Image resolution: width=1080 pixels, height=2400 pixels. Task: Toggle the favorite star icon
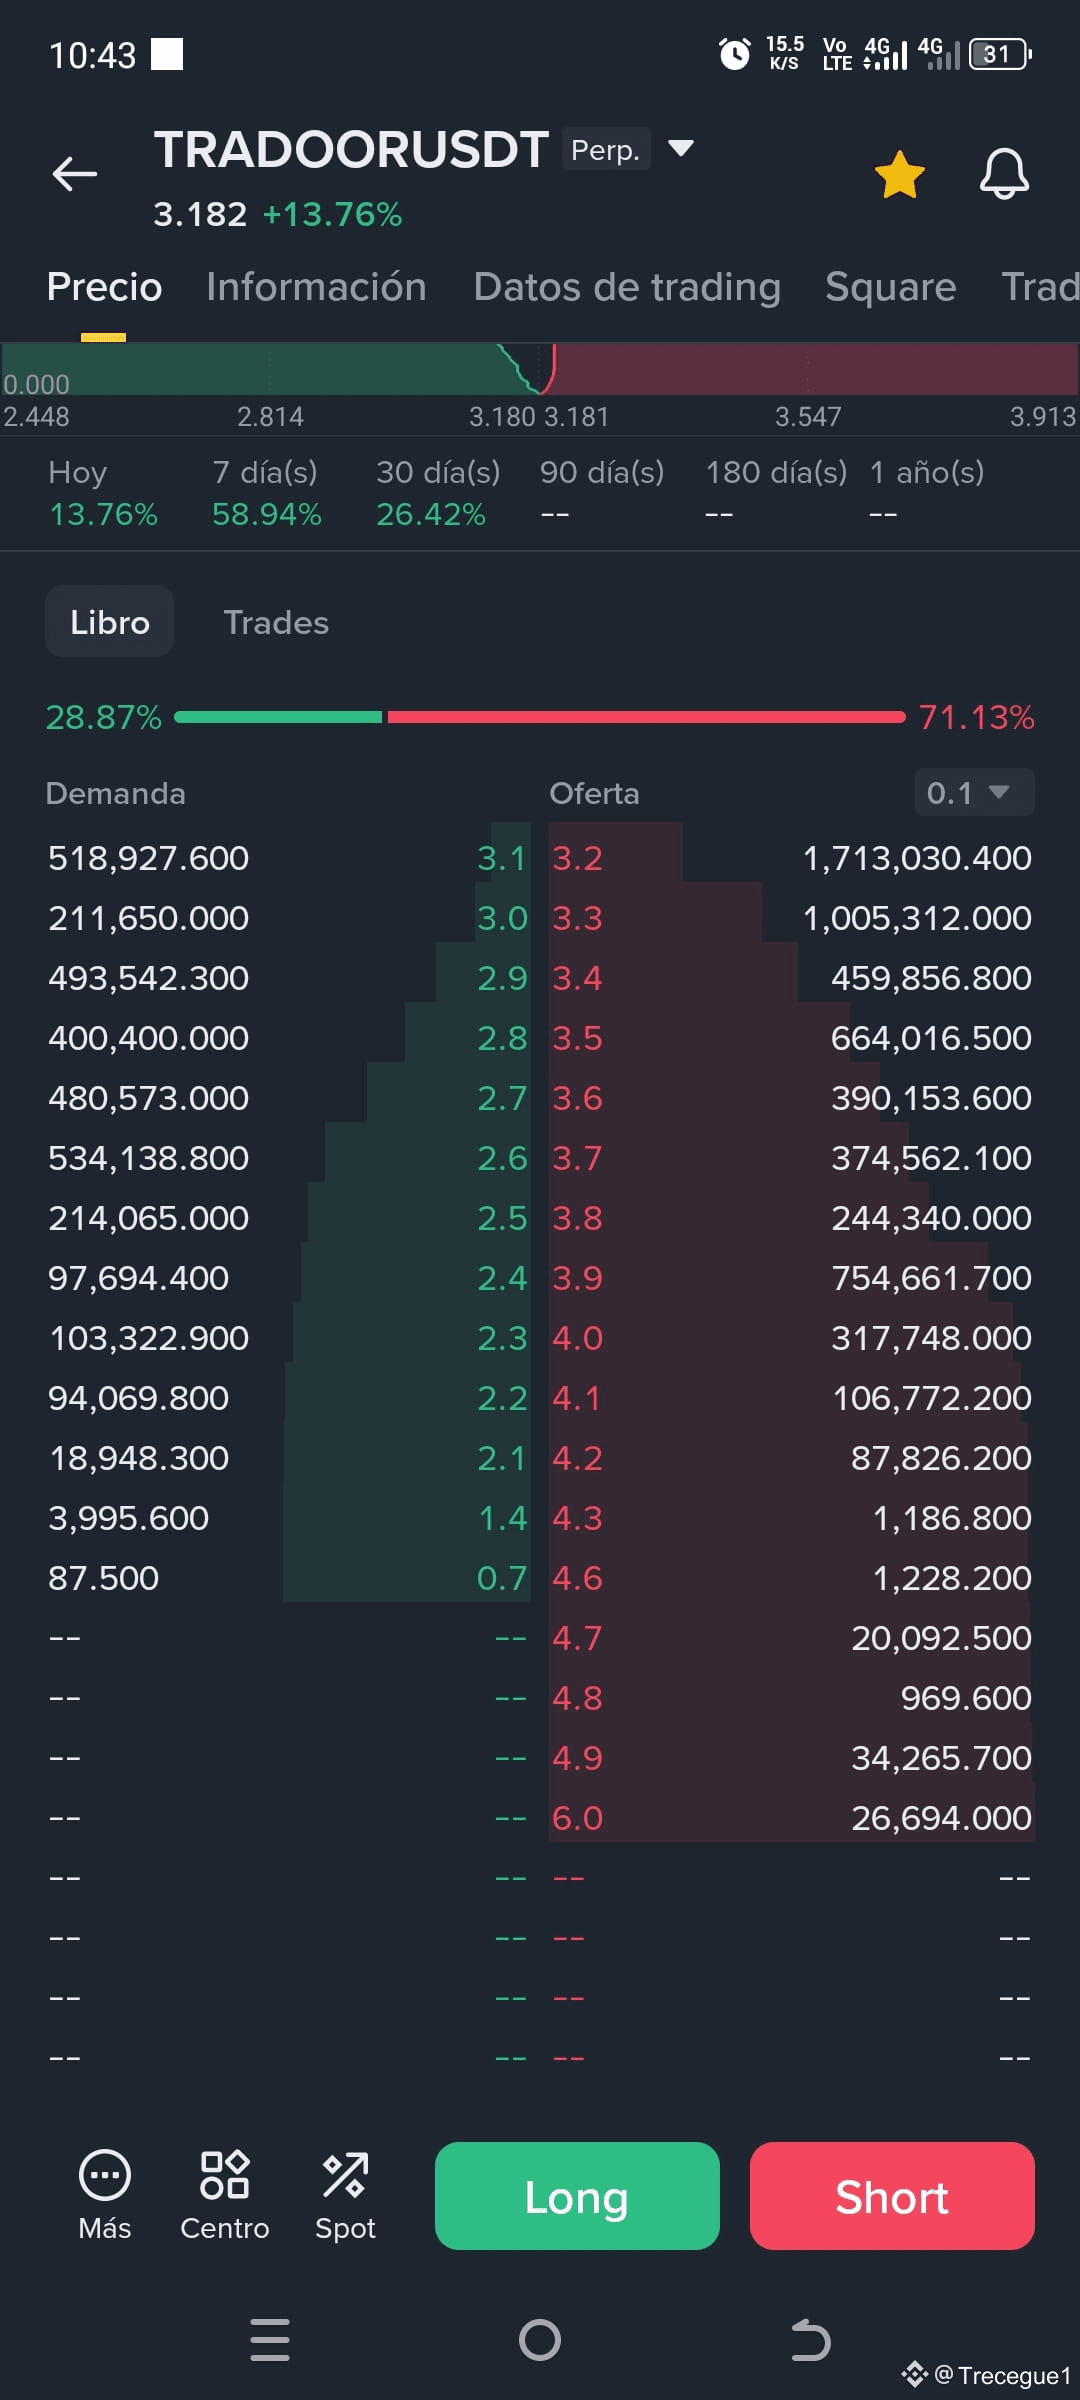point(900,175)
